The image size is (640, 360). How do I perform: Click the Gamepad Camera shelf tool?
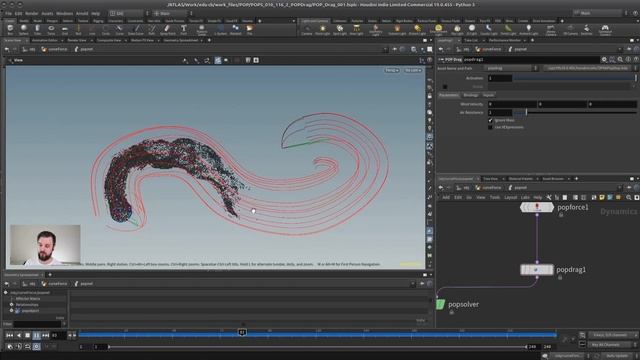(x=605, y=30)
